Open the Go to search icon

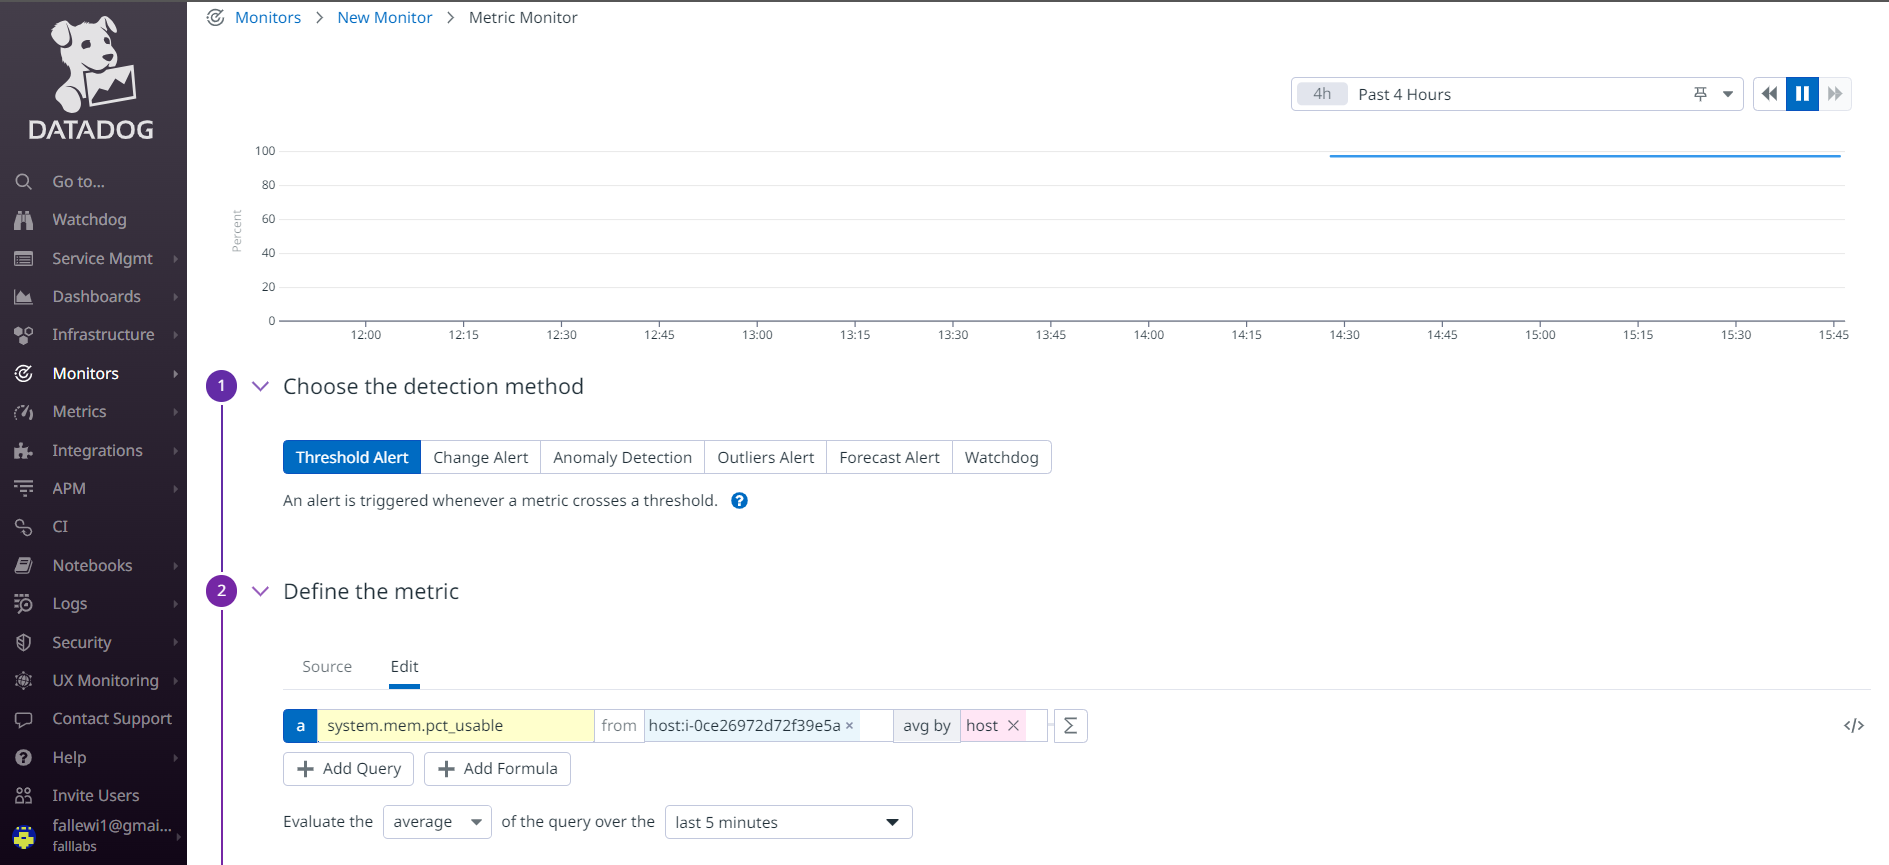click(24, 182)
